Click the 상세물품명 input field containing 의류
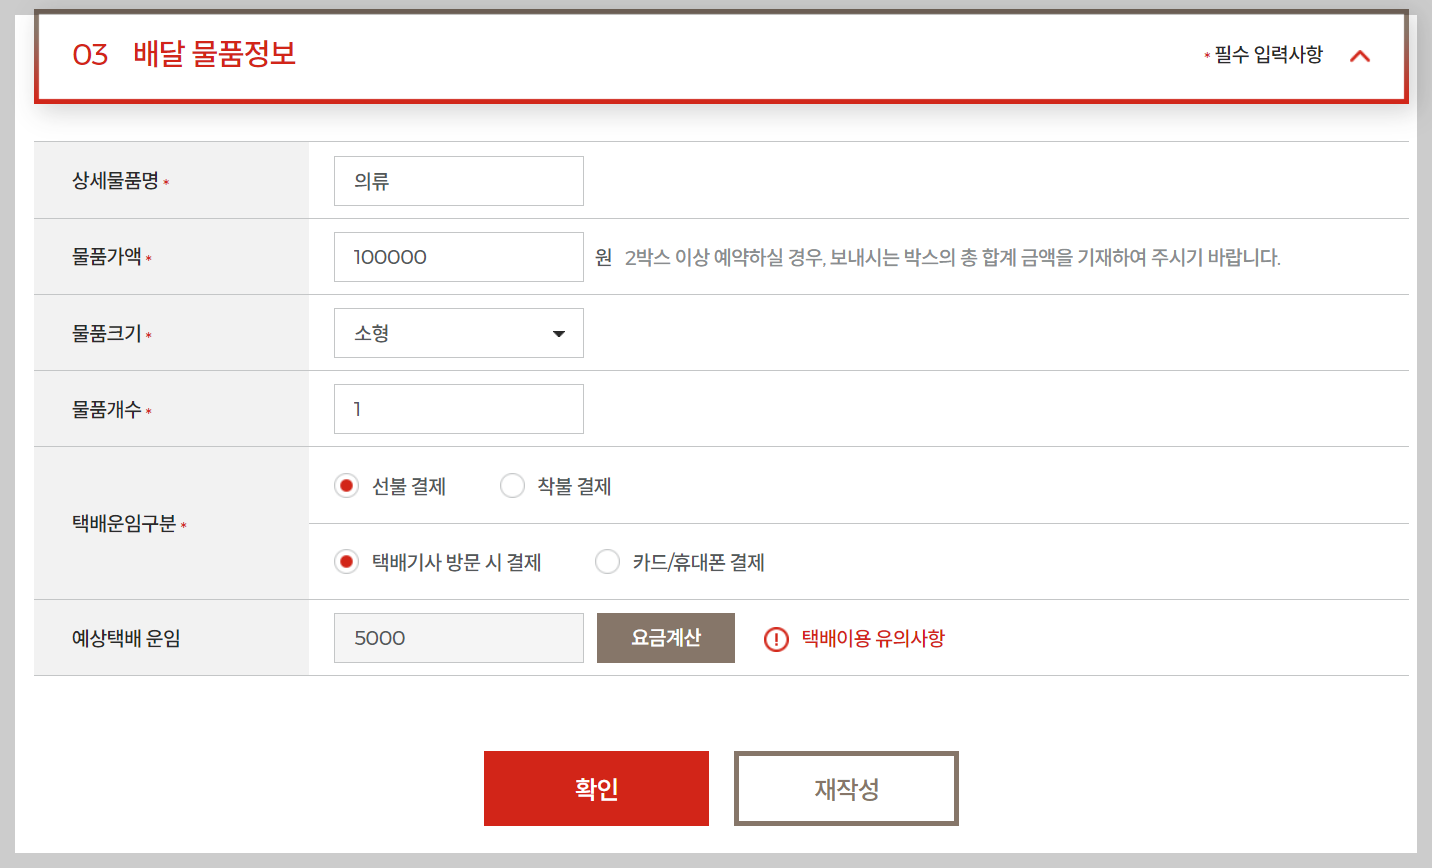This screenshot has height=868, width=1432. [x=459, y=181]
